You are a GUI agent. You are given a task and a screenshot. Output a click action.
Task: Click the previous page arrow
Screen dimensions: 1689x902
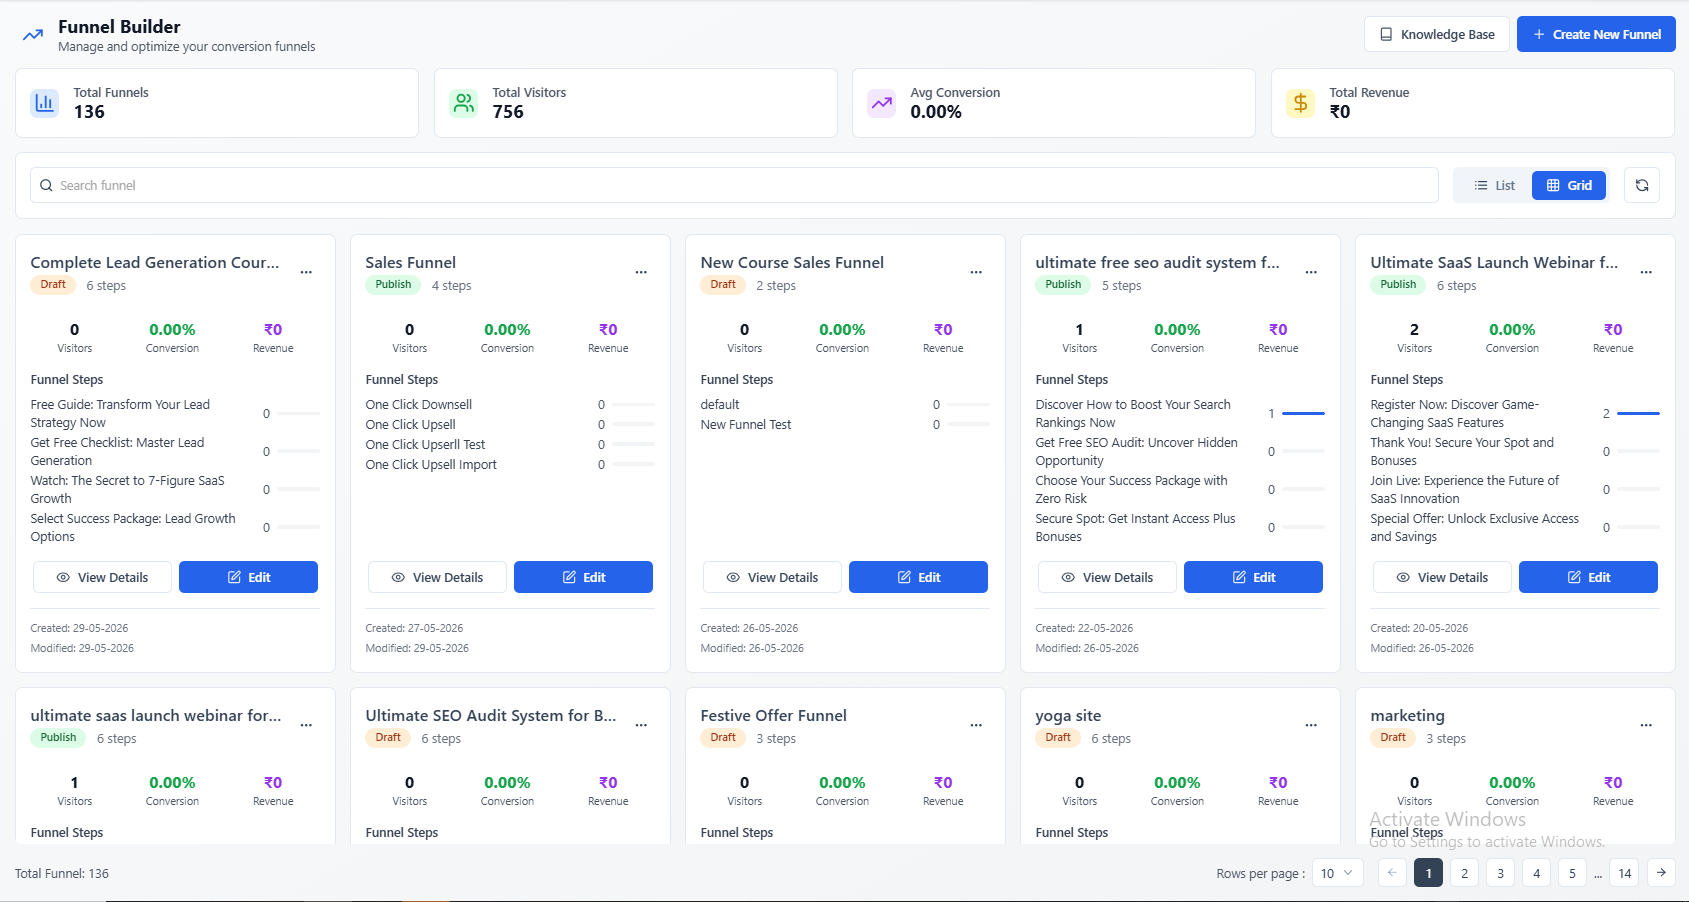[x=1392, y=873]
